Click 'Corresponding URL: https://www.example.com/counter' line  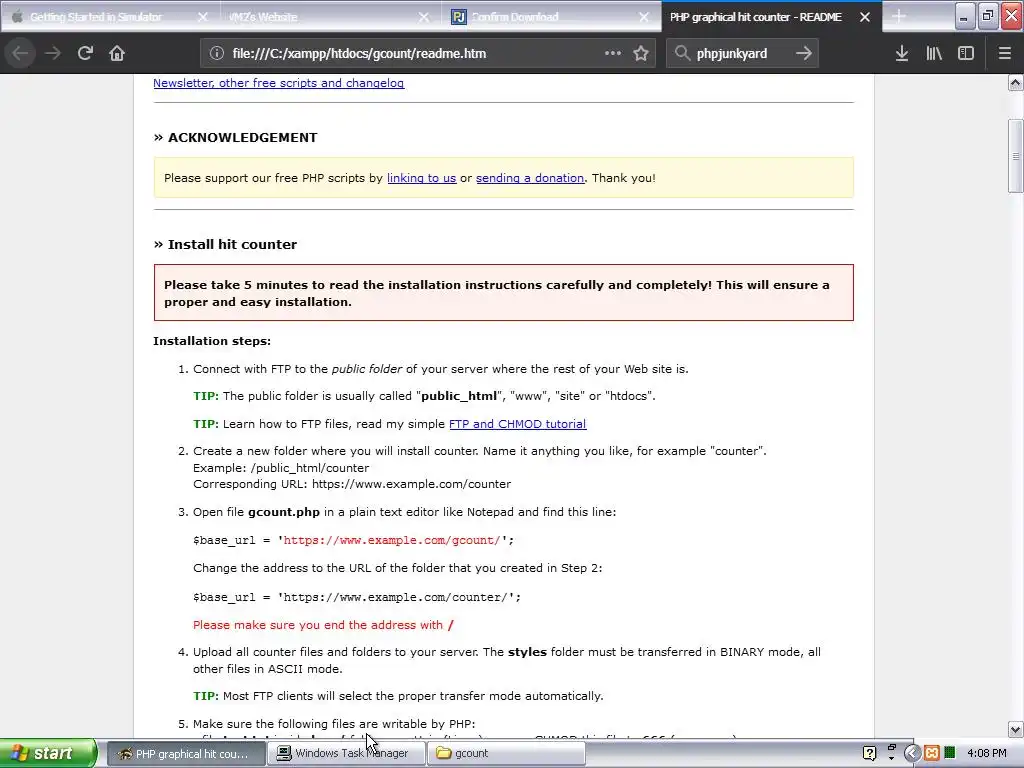tap(352, 484)
